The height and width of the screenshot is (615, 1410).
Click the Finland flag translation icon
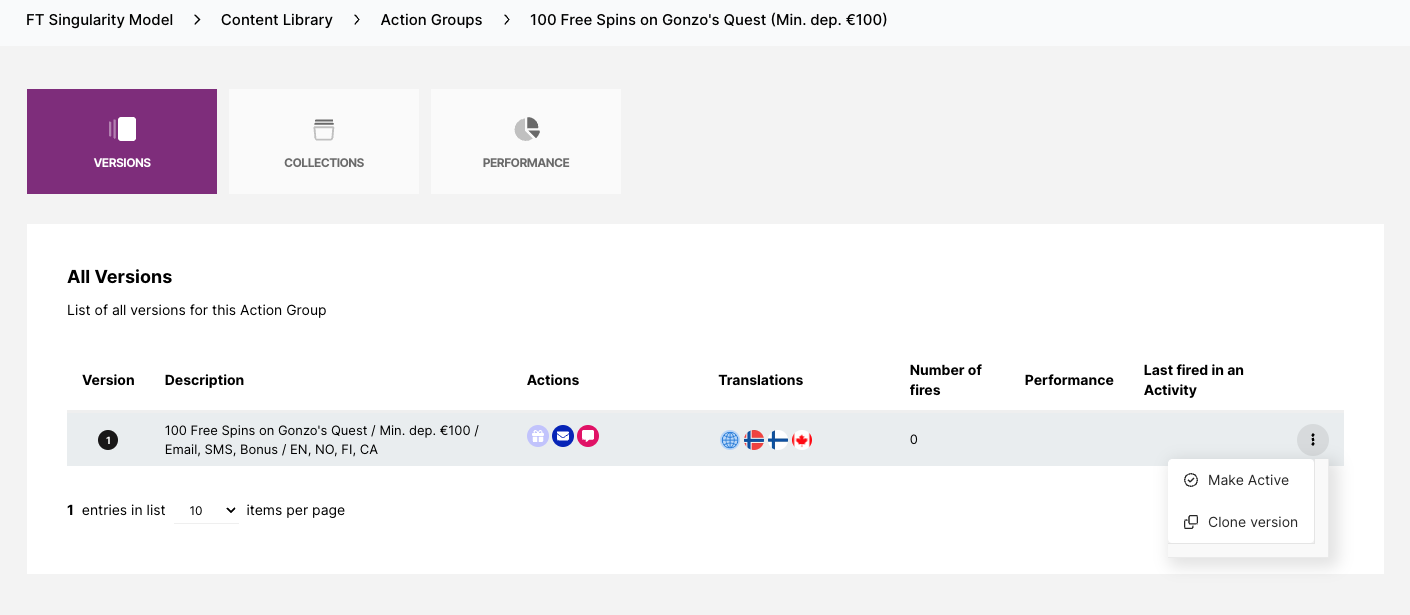778,440
